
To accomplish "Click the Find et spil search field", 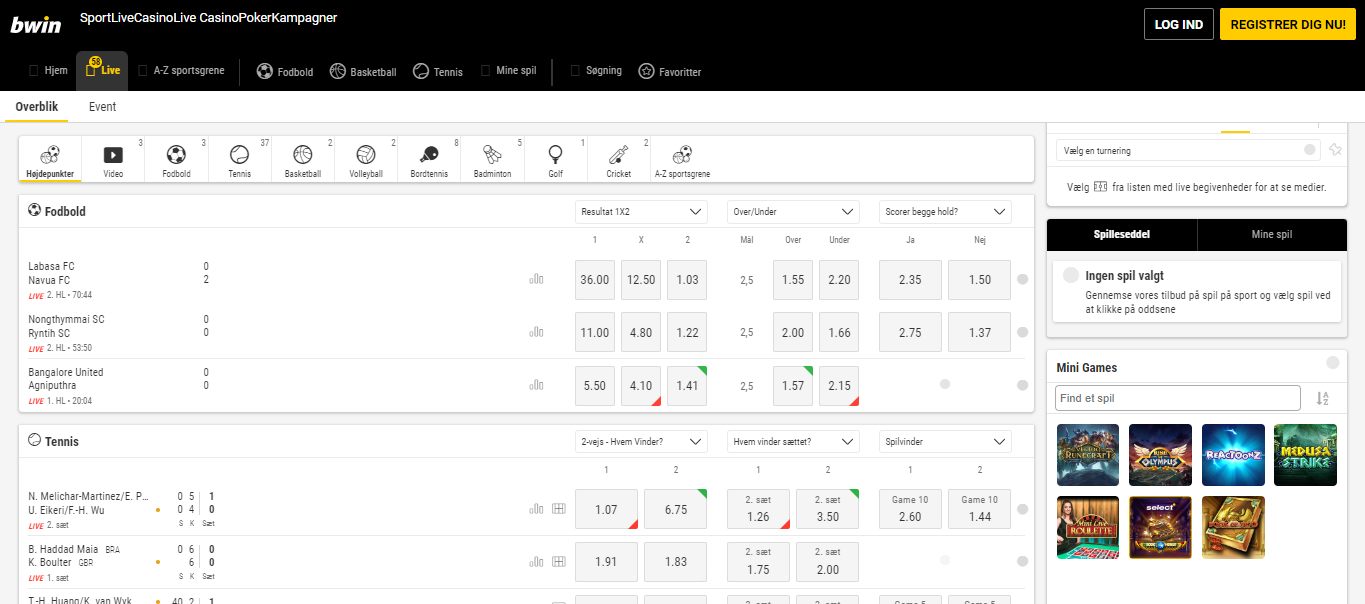I will [x=1178, y=398].
